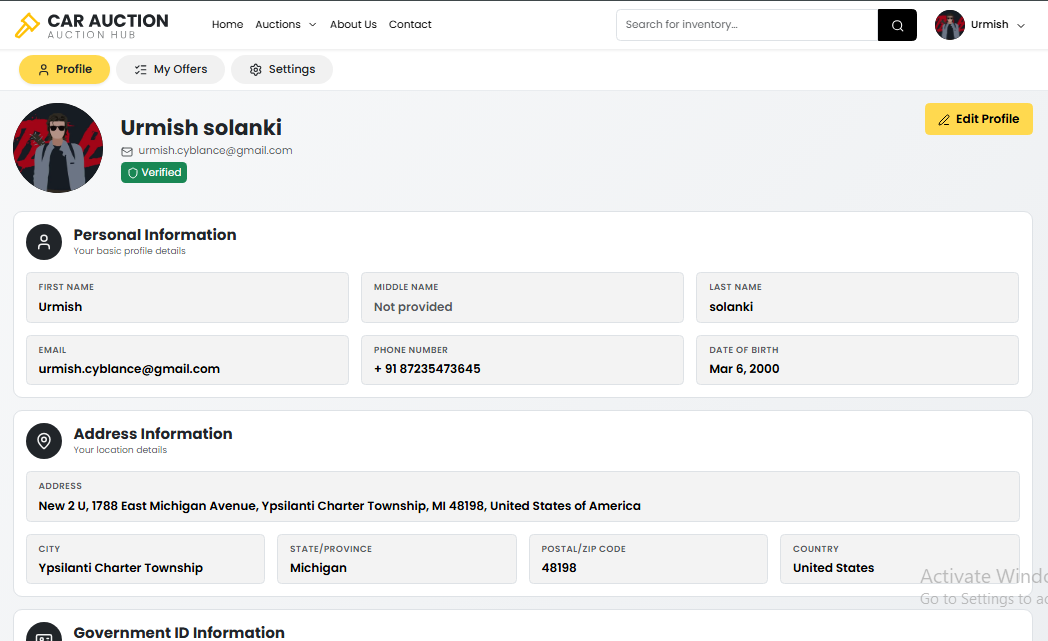The height and width of the screenshot is (641, 1048).
Task: Click the Car Auction brand name text
Action: pyautogui.click(x=108, y=21)
